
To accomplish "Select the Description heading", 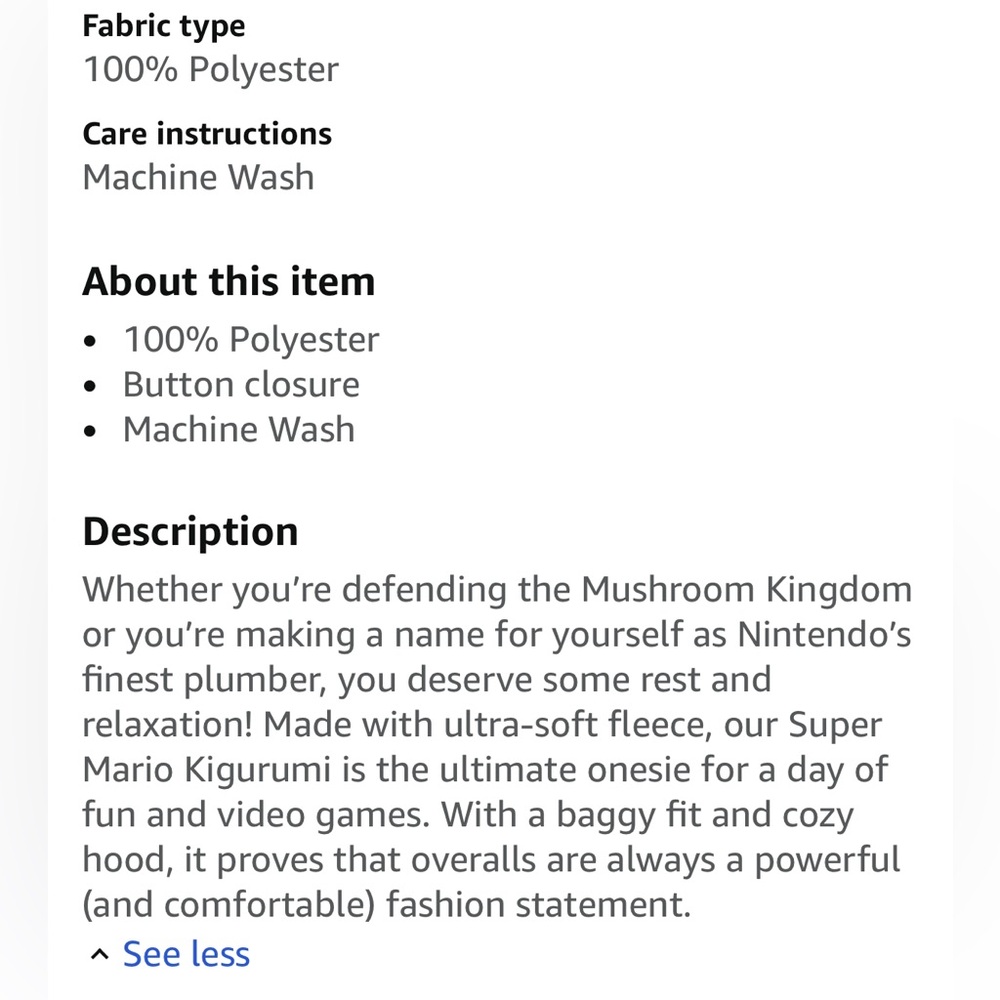I will (190, 532).
